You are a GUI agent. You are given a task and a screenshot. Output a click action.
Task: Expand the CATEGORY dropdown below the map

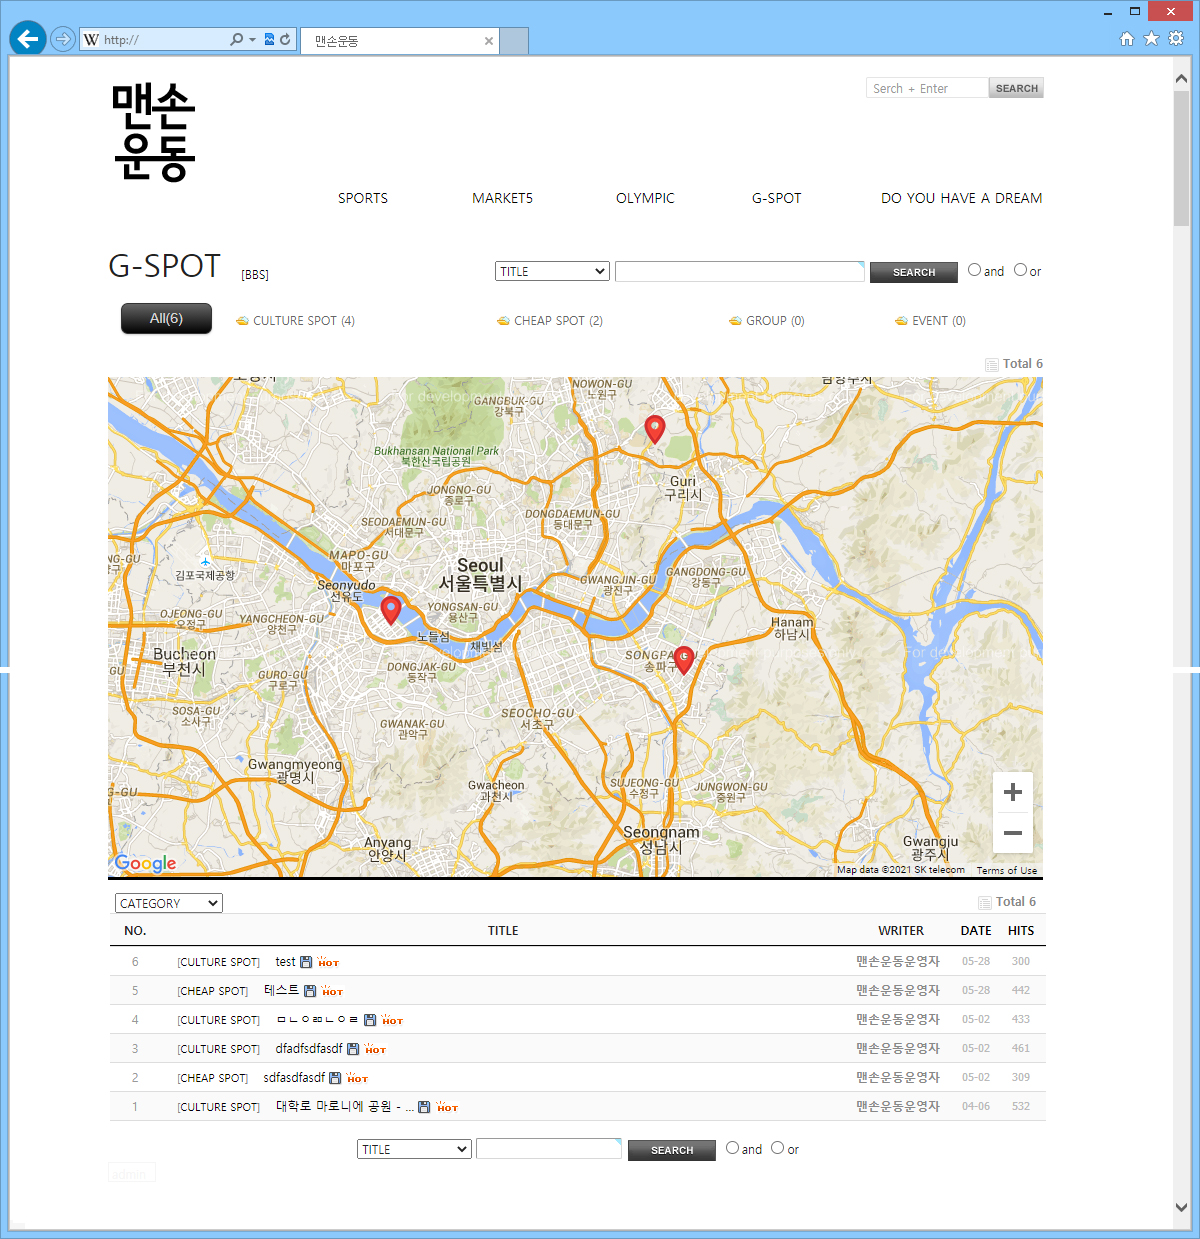click(168, 903)
